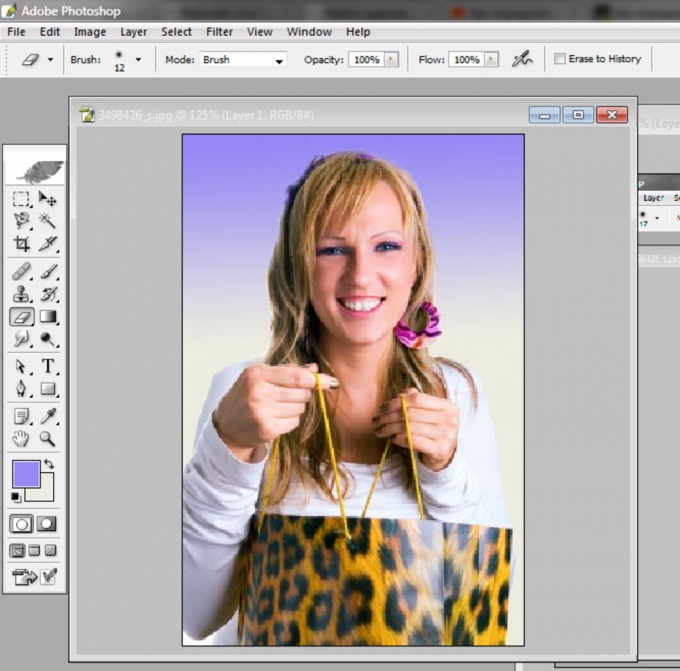
Task: Switch to Standard editing mode
Action: tap(21, 524)
